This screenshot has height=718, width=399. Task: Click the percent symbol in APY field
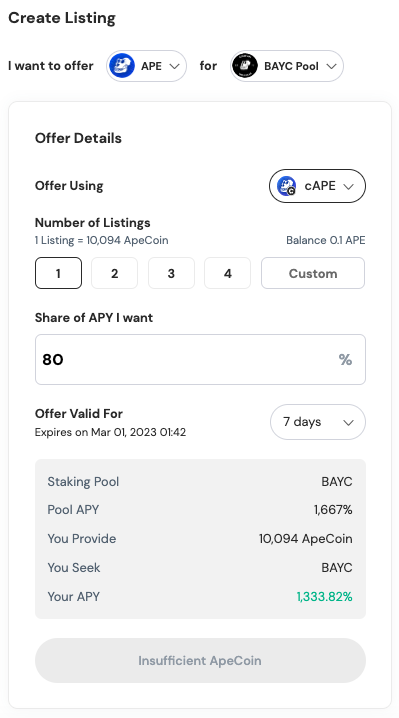point(345,360)
